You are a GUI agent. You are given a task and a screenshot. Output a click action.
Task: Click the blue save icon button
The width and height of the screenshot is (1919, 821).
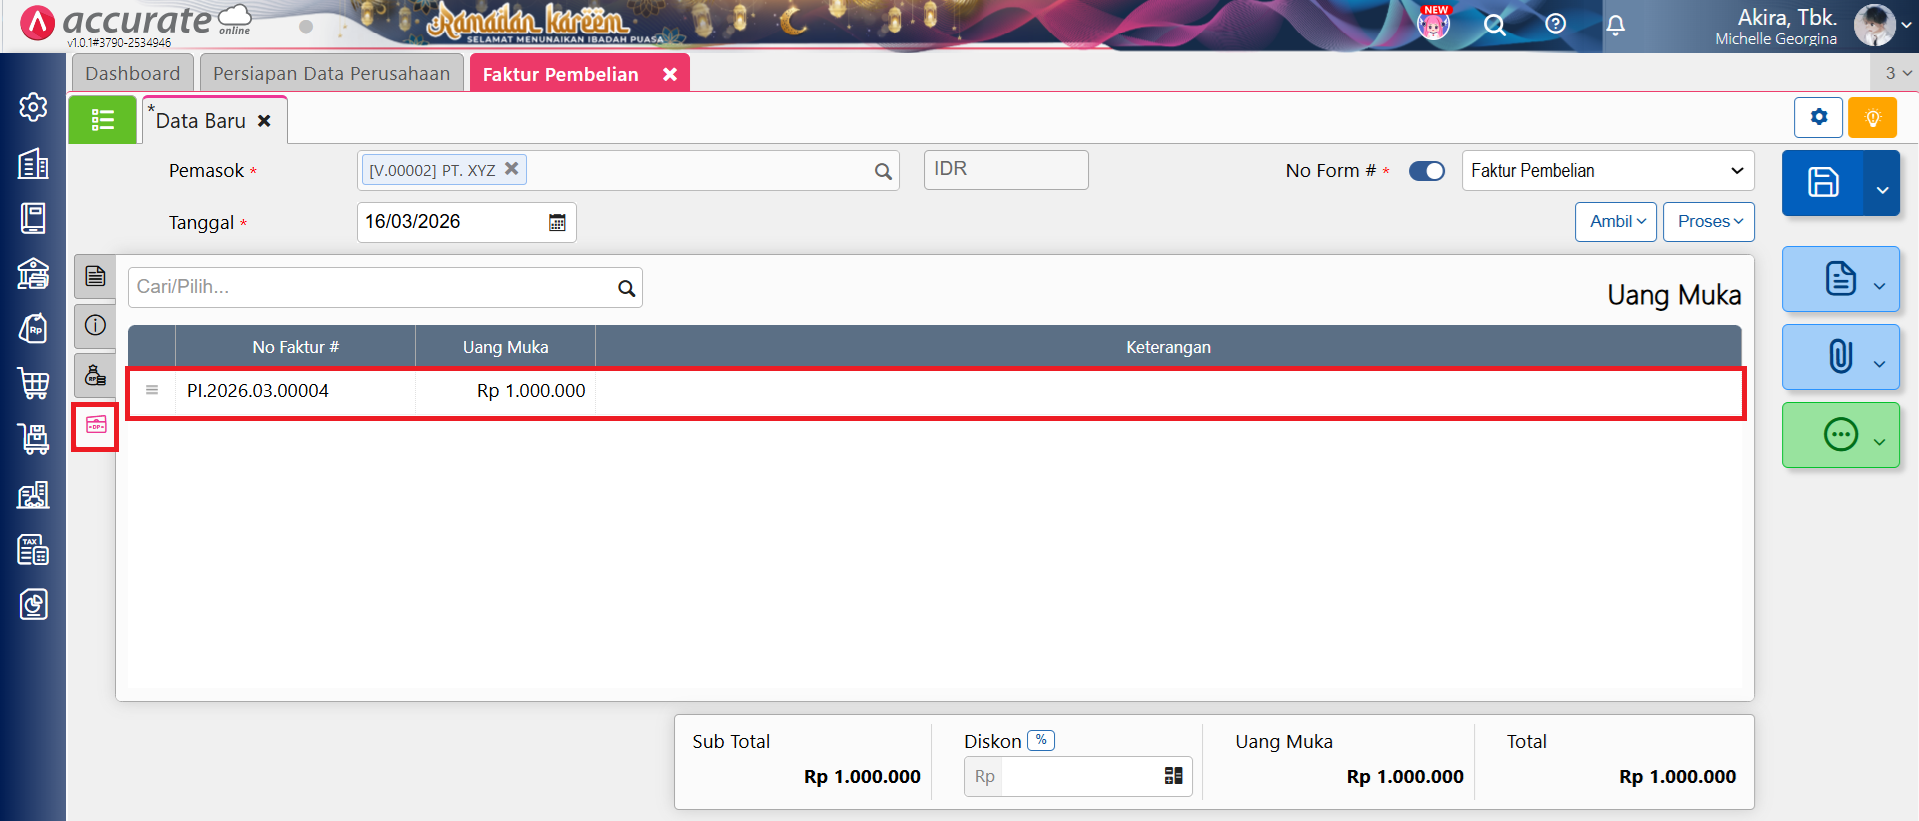pyautogui.click(x=1822, y=183)
